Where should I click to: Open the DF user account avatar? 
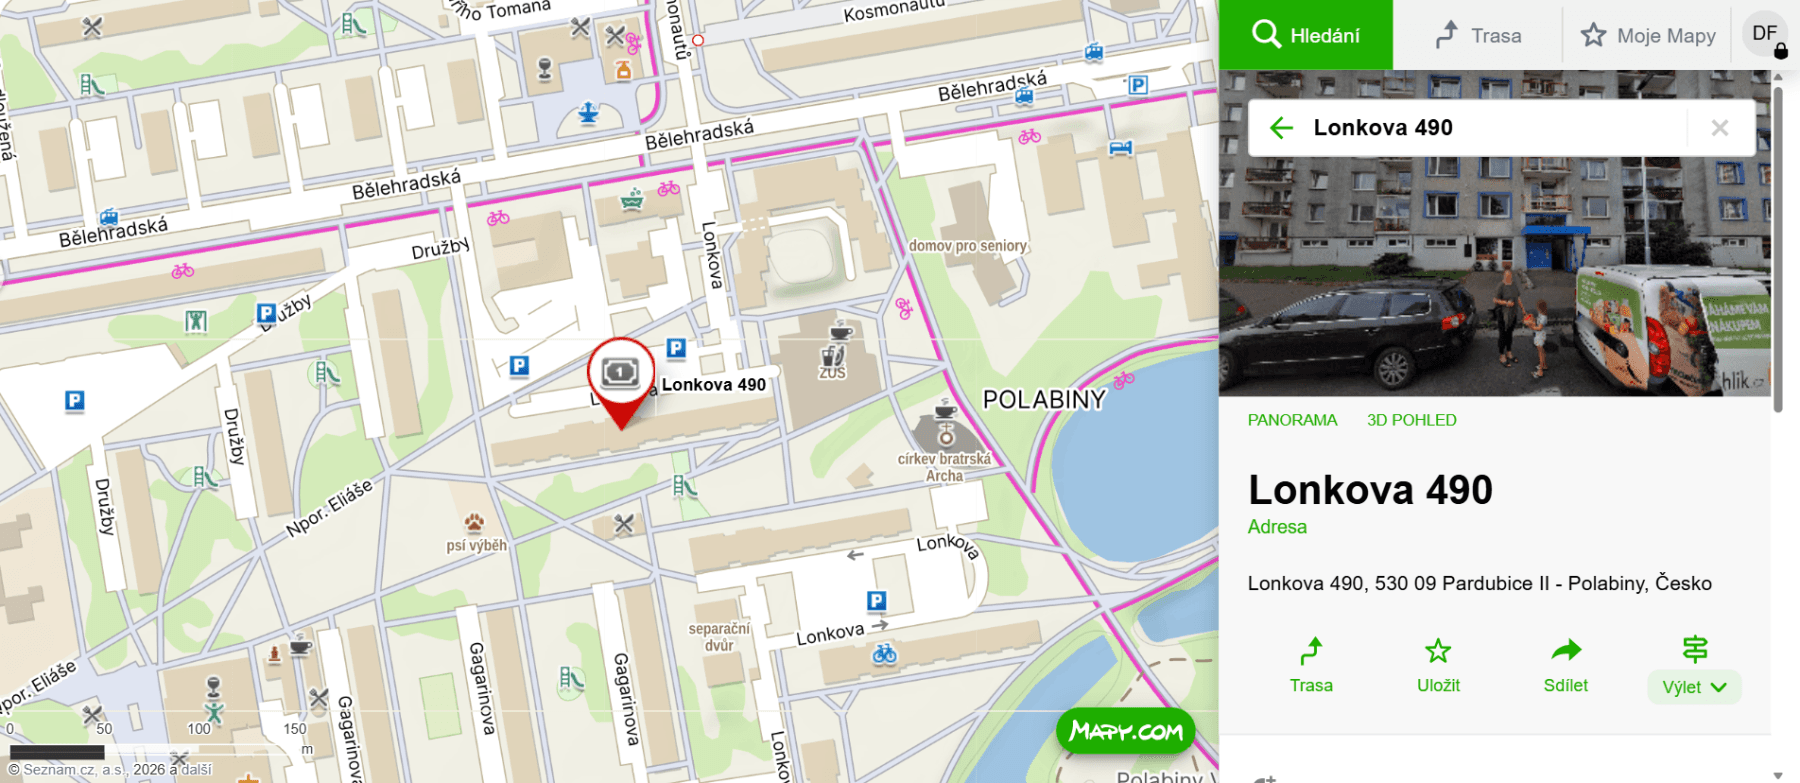[x=1765, y=34]
